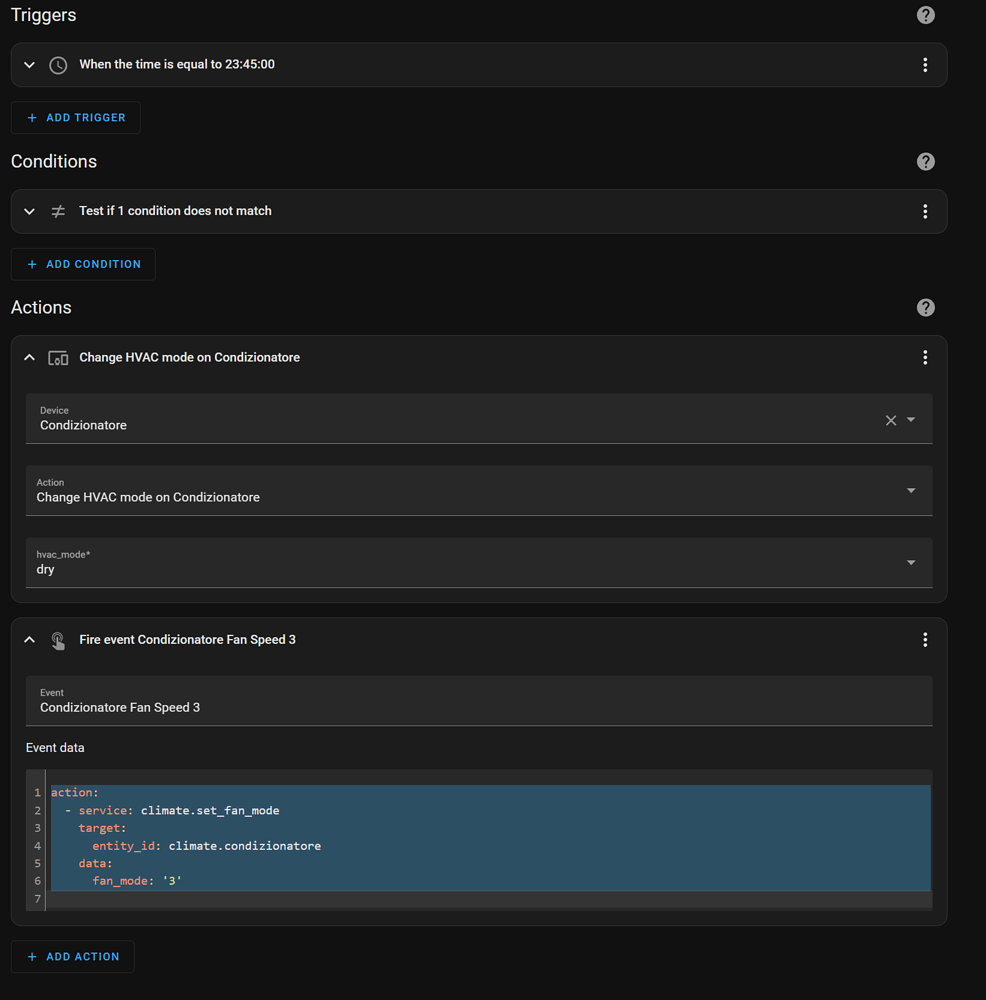Open the help icon next to Conditions
Screen dimensions: 986x1000
925,161
